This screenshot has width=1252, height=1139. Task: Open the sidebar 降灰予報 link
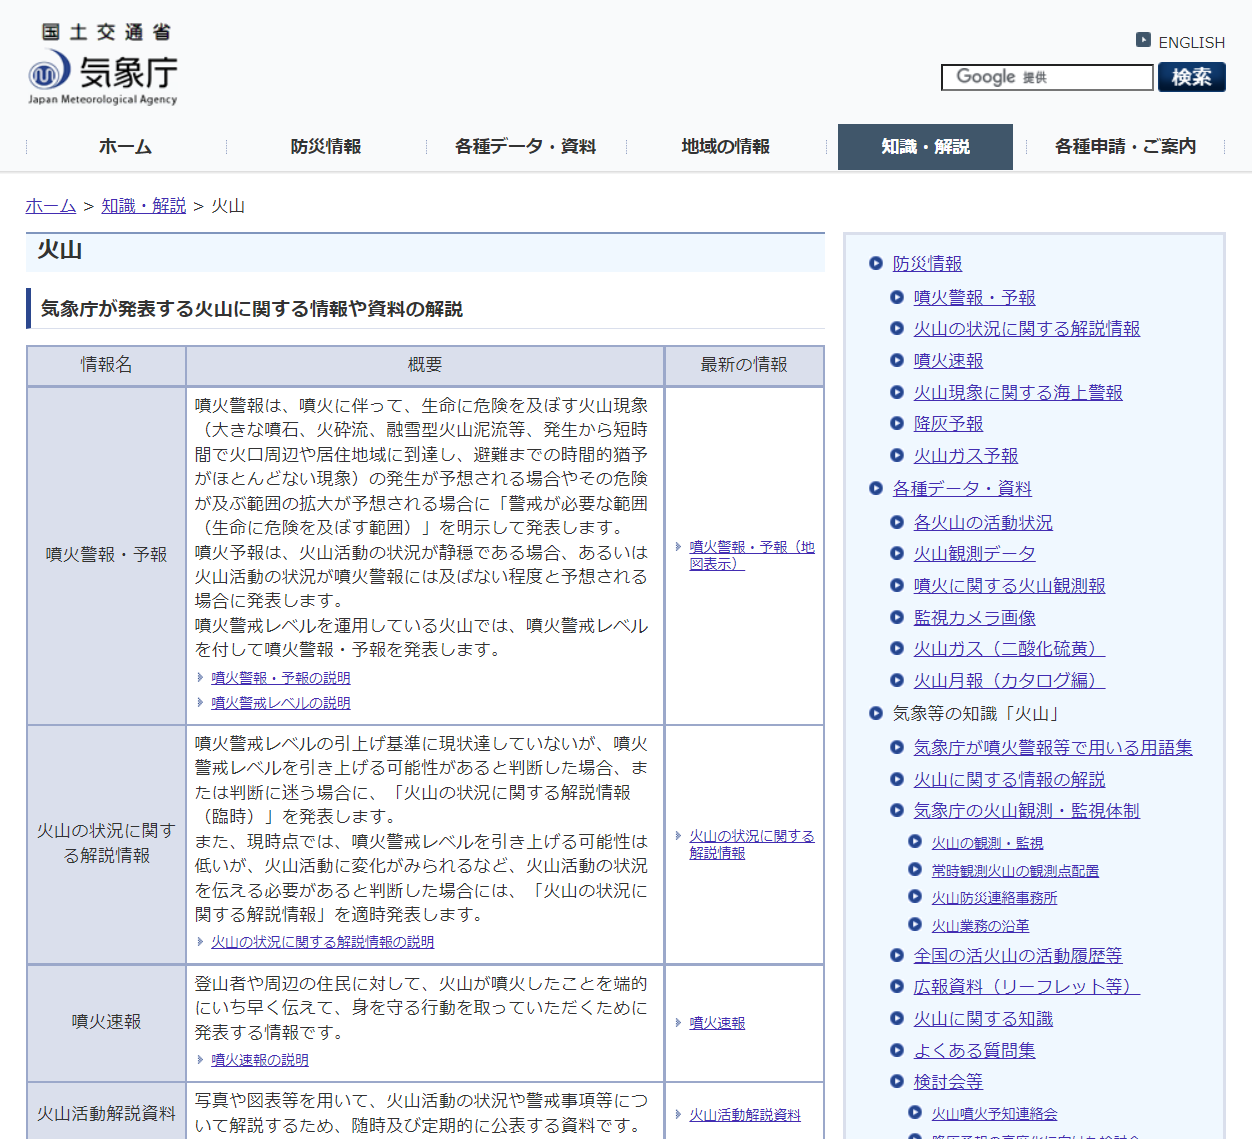949,424
